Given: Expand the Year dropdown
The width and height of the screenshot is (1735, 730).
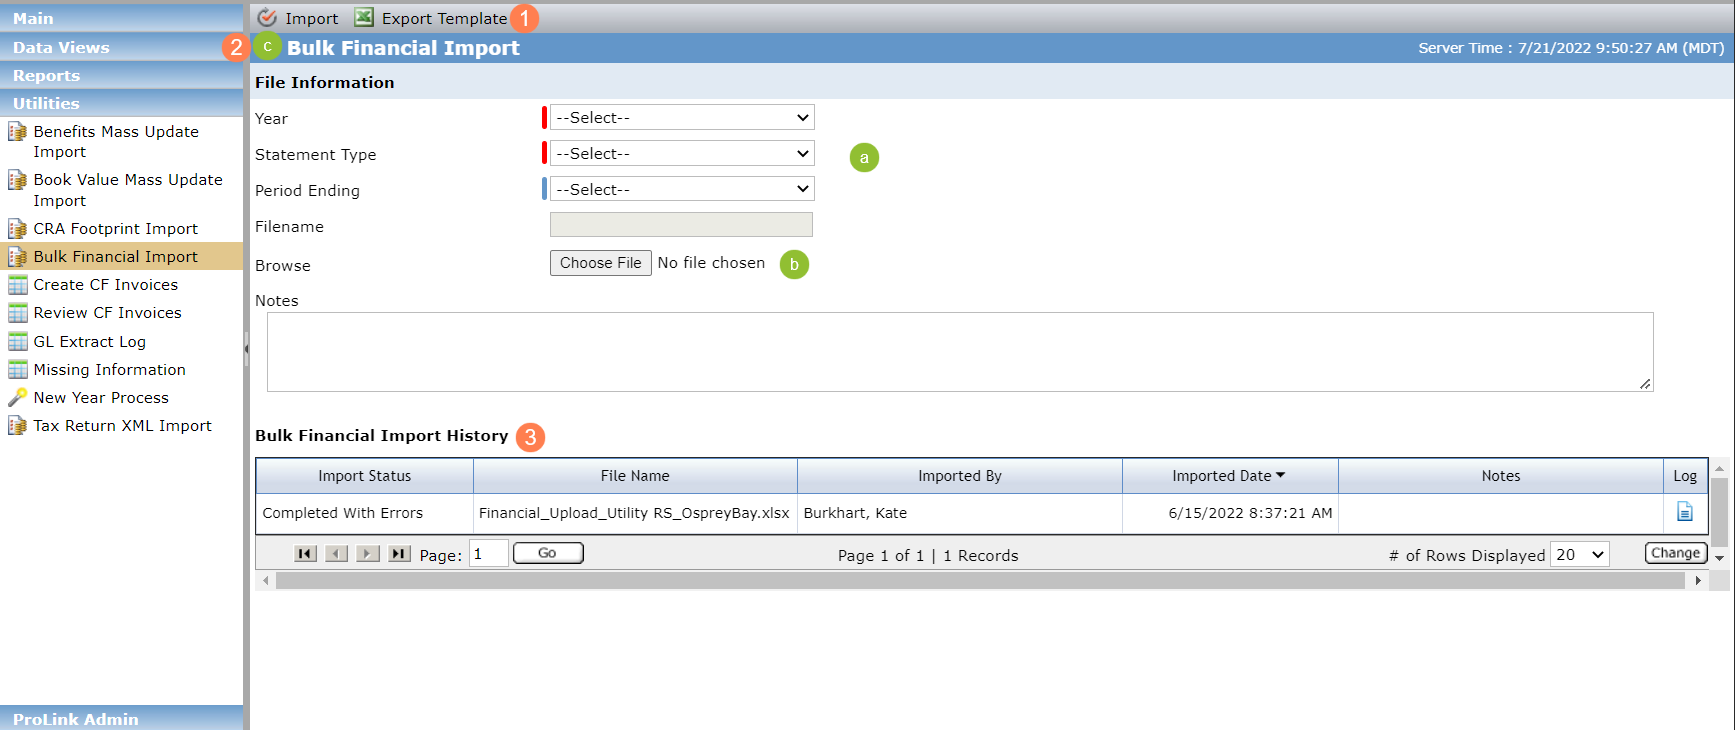Looking at the screenshot, I should (x=682, y=118).
